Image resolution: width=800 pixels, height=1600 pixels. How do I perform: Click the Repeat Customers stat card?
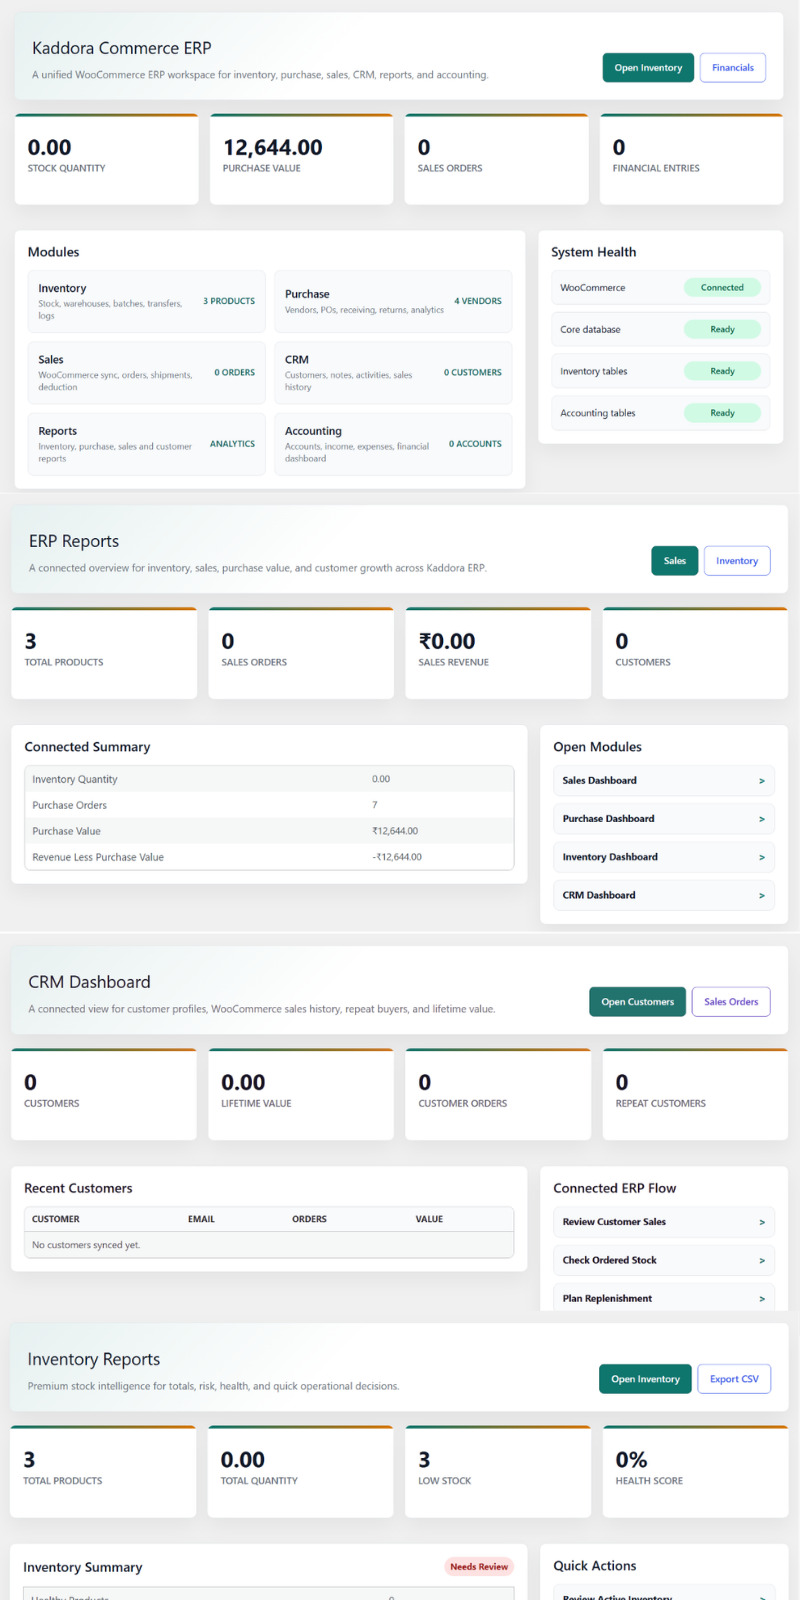[695, 1094]
